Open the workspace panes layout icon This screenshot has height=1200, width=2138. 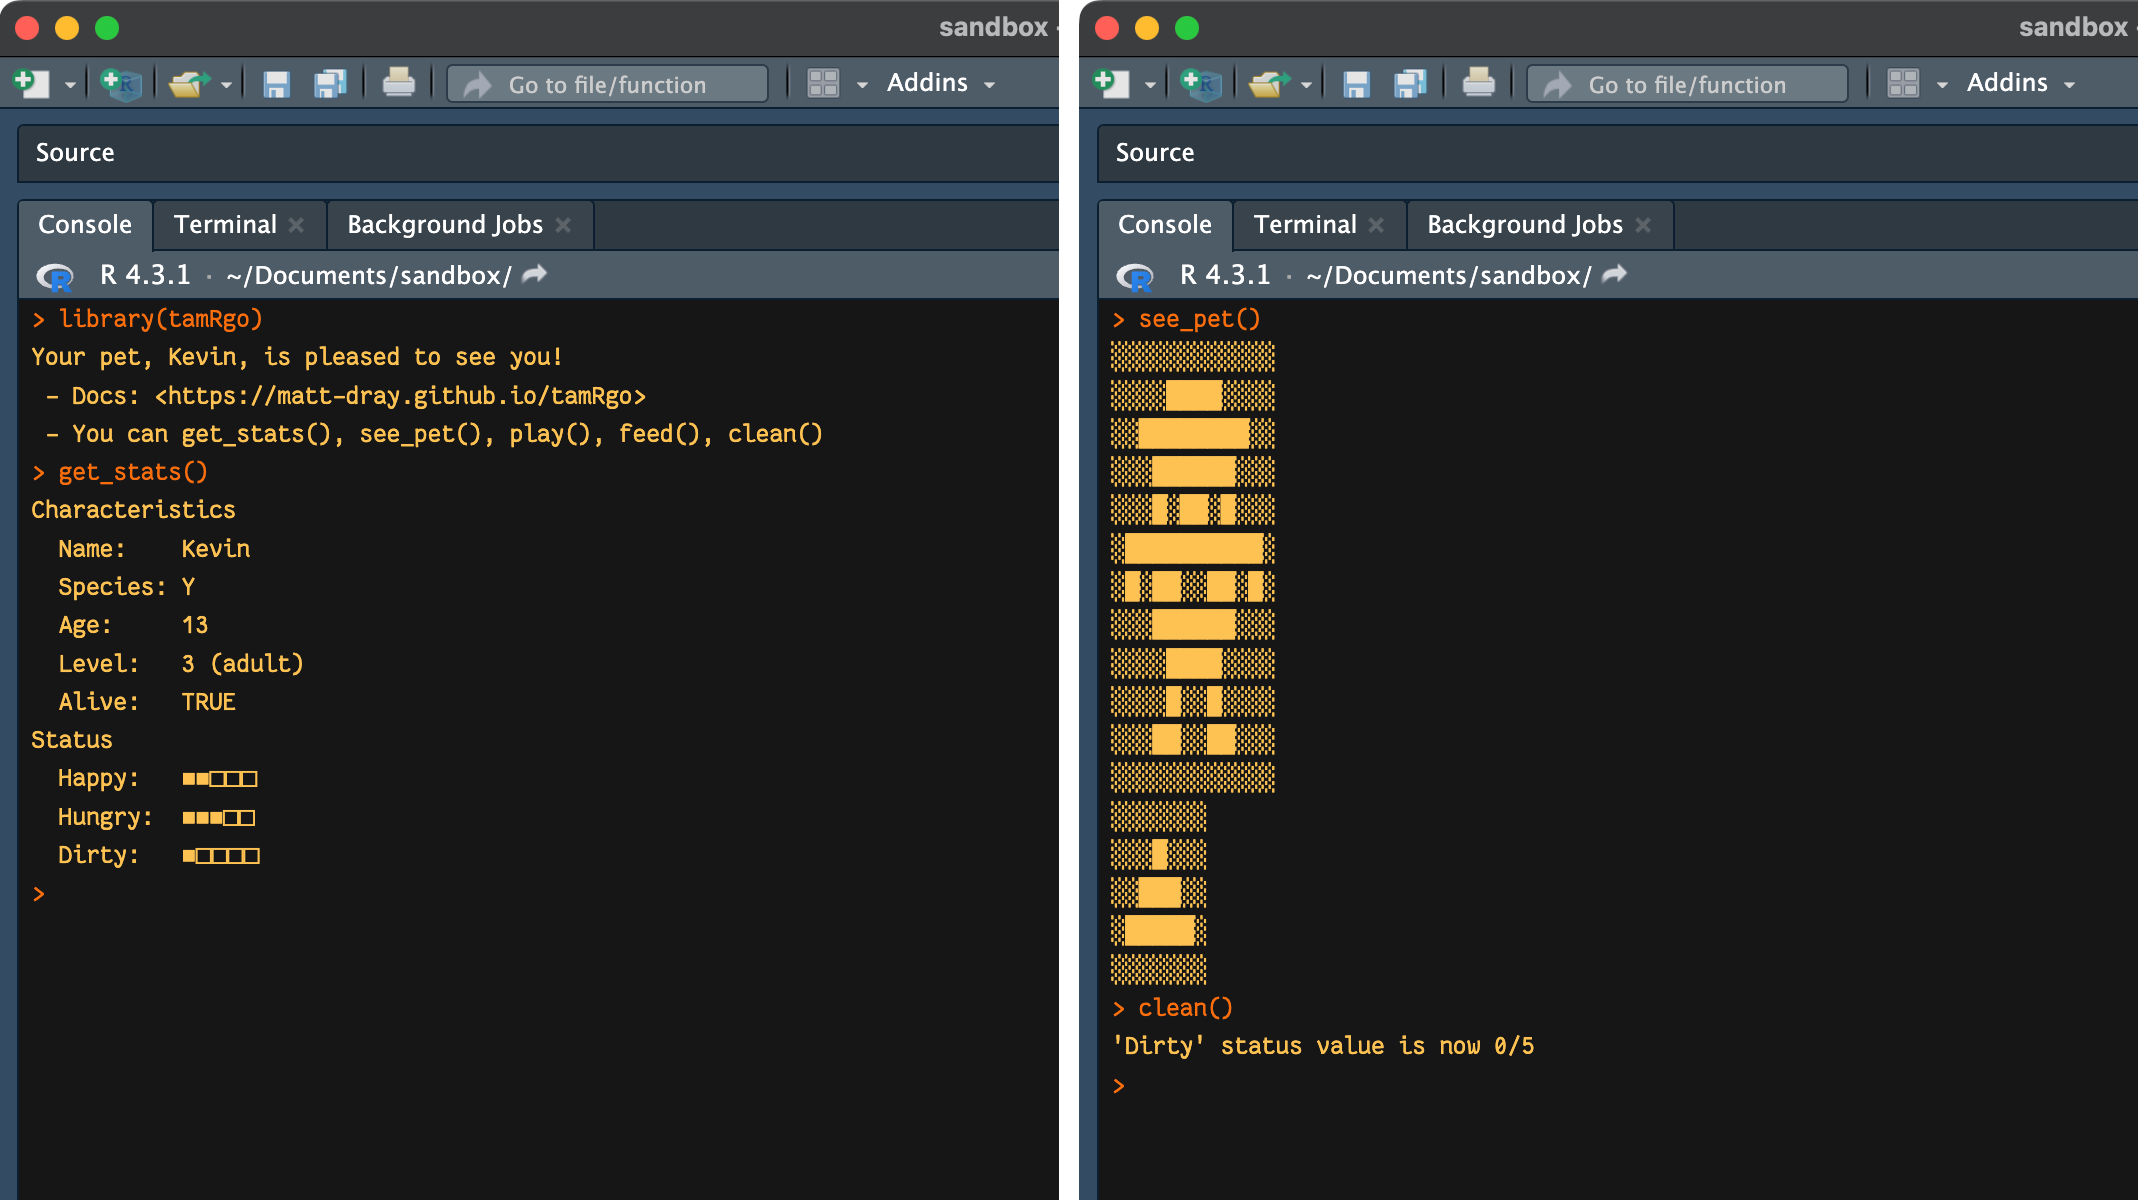point(824,83)
